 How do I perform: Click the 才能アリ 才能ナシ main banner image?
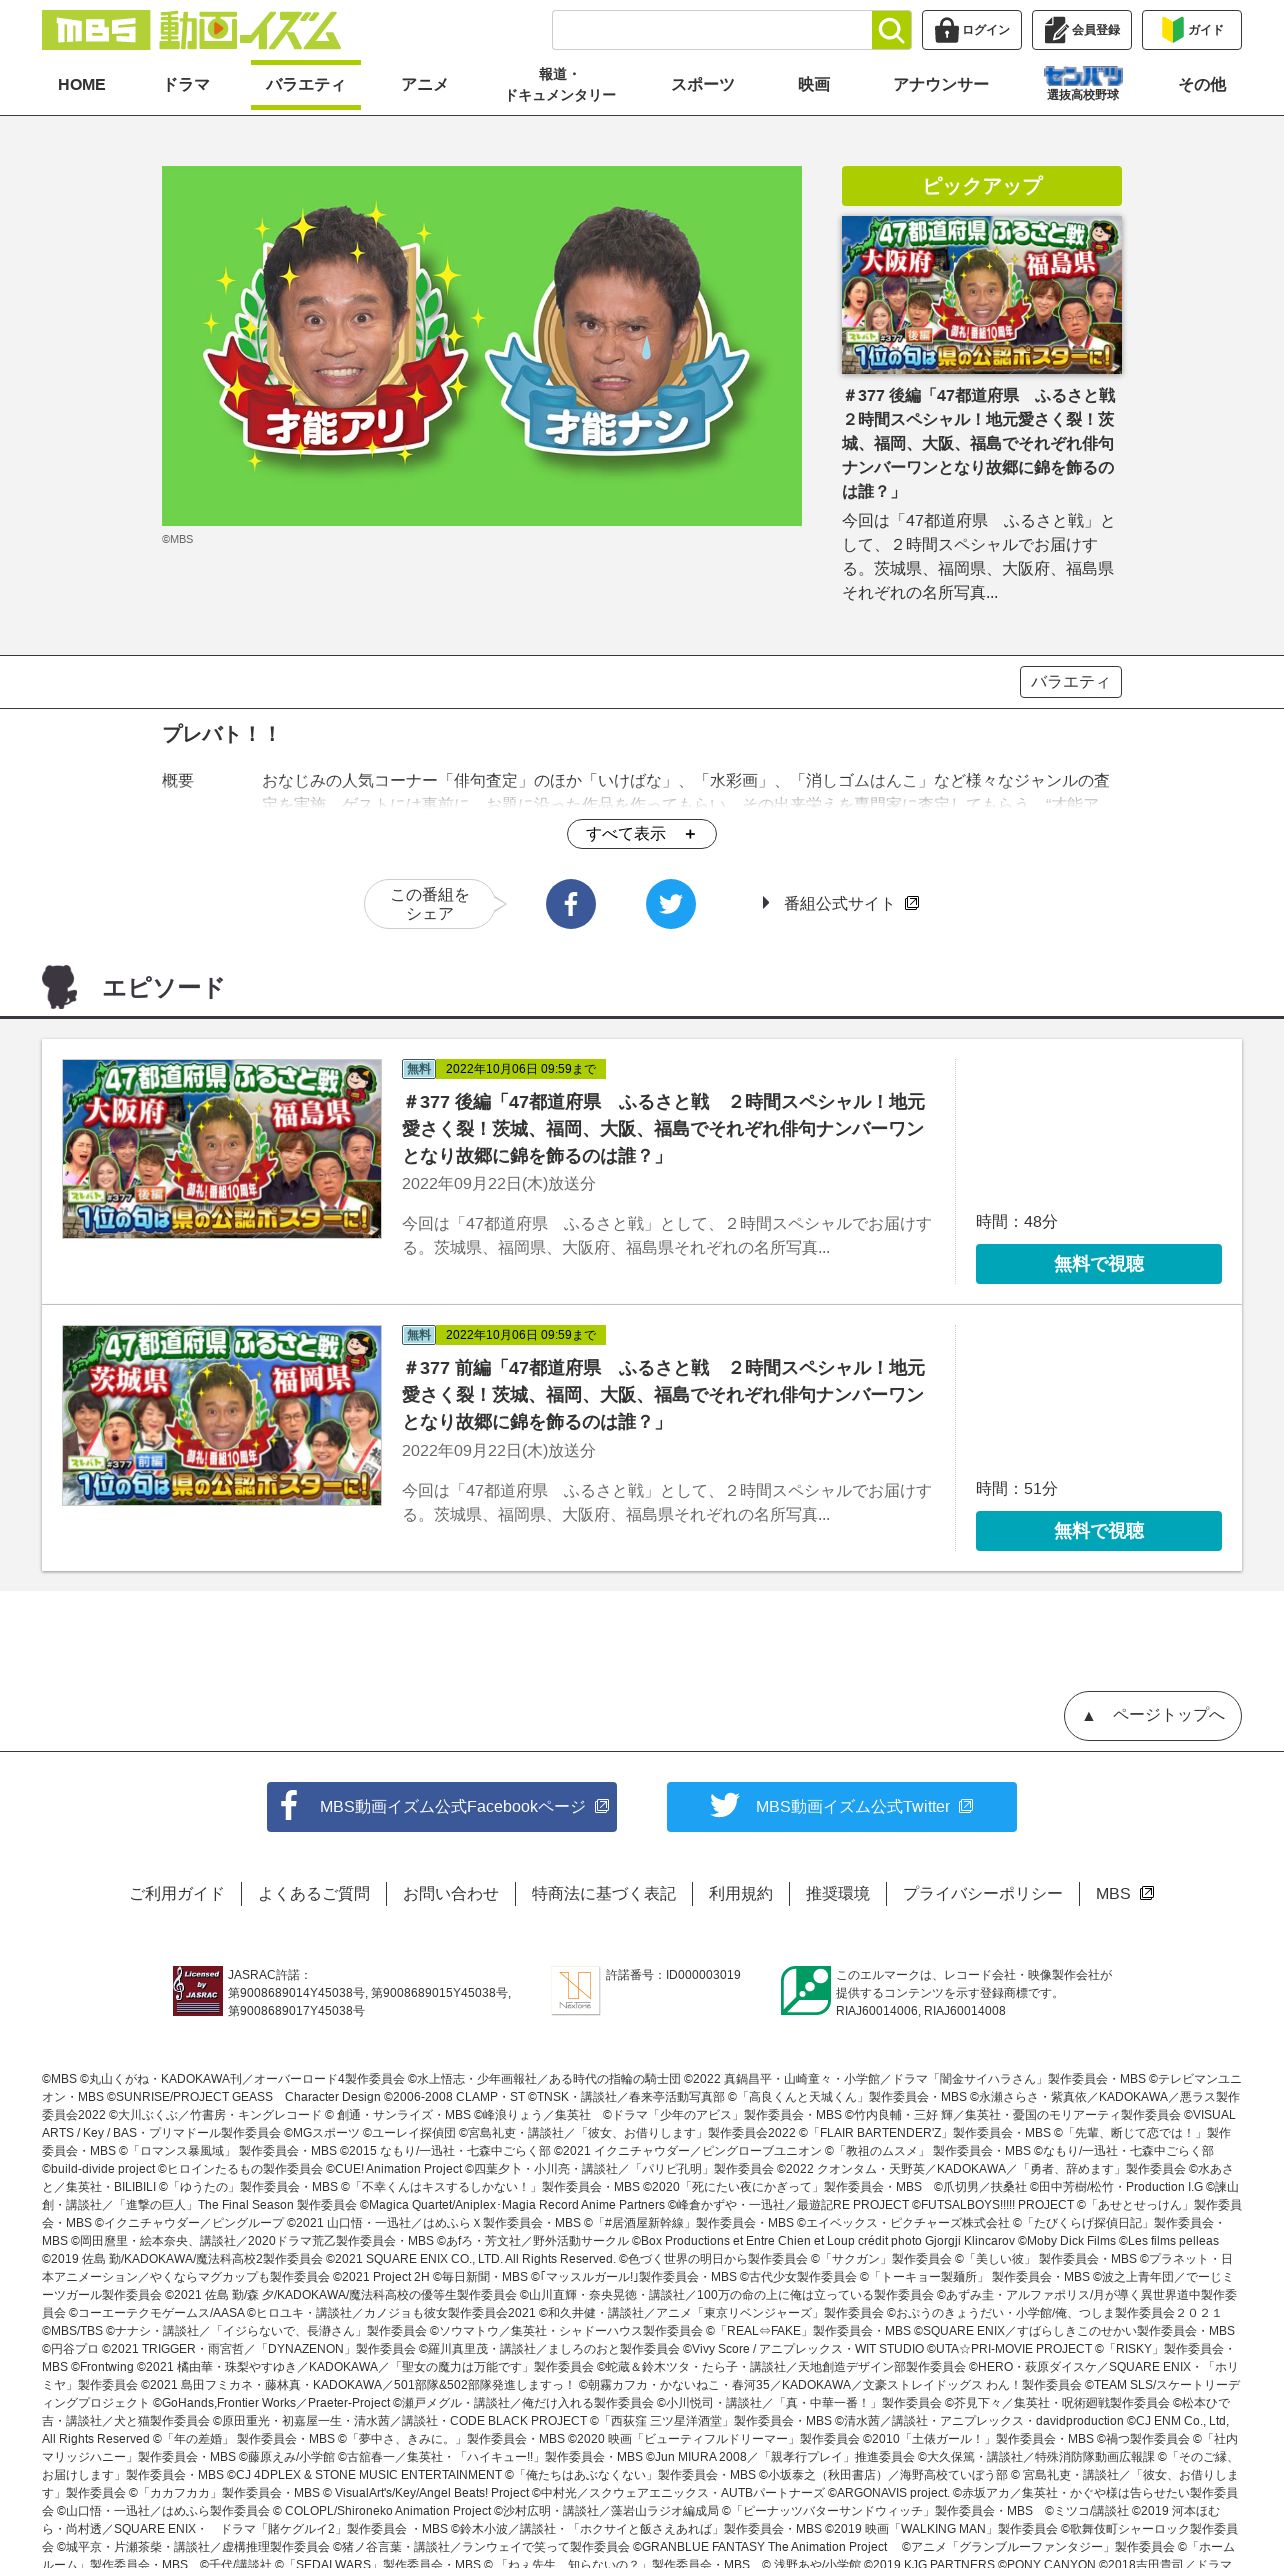click(x=482, y=346)
